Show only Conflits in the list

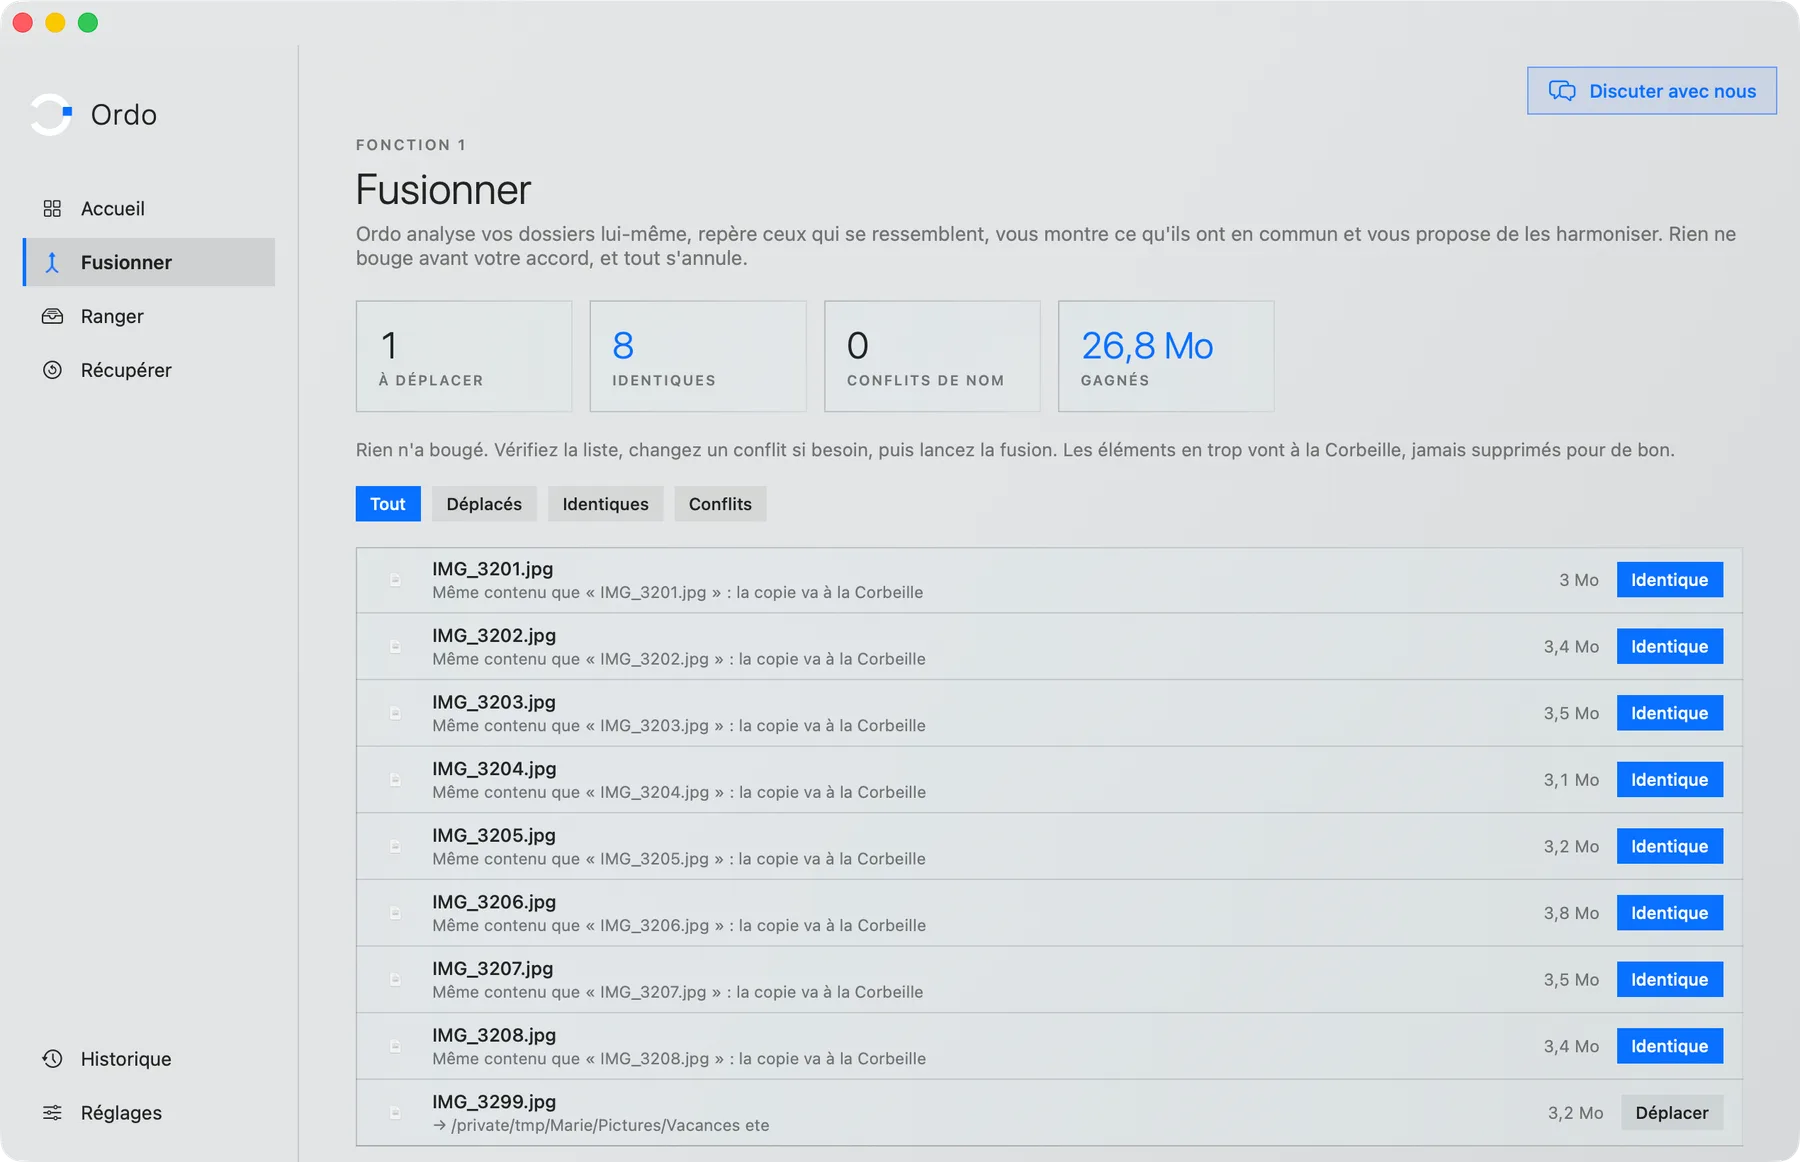[x=720, y=504]
